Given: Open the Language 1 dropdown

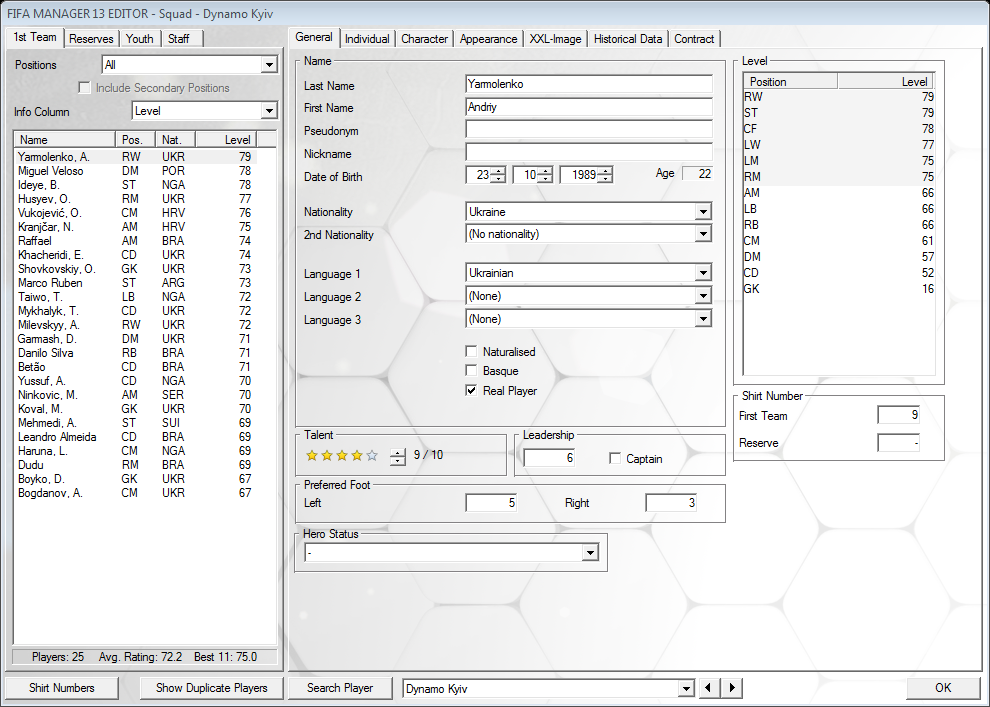Looking at the screenshot, I should 703,273.
